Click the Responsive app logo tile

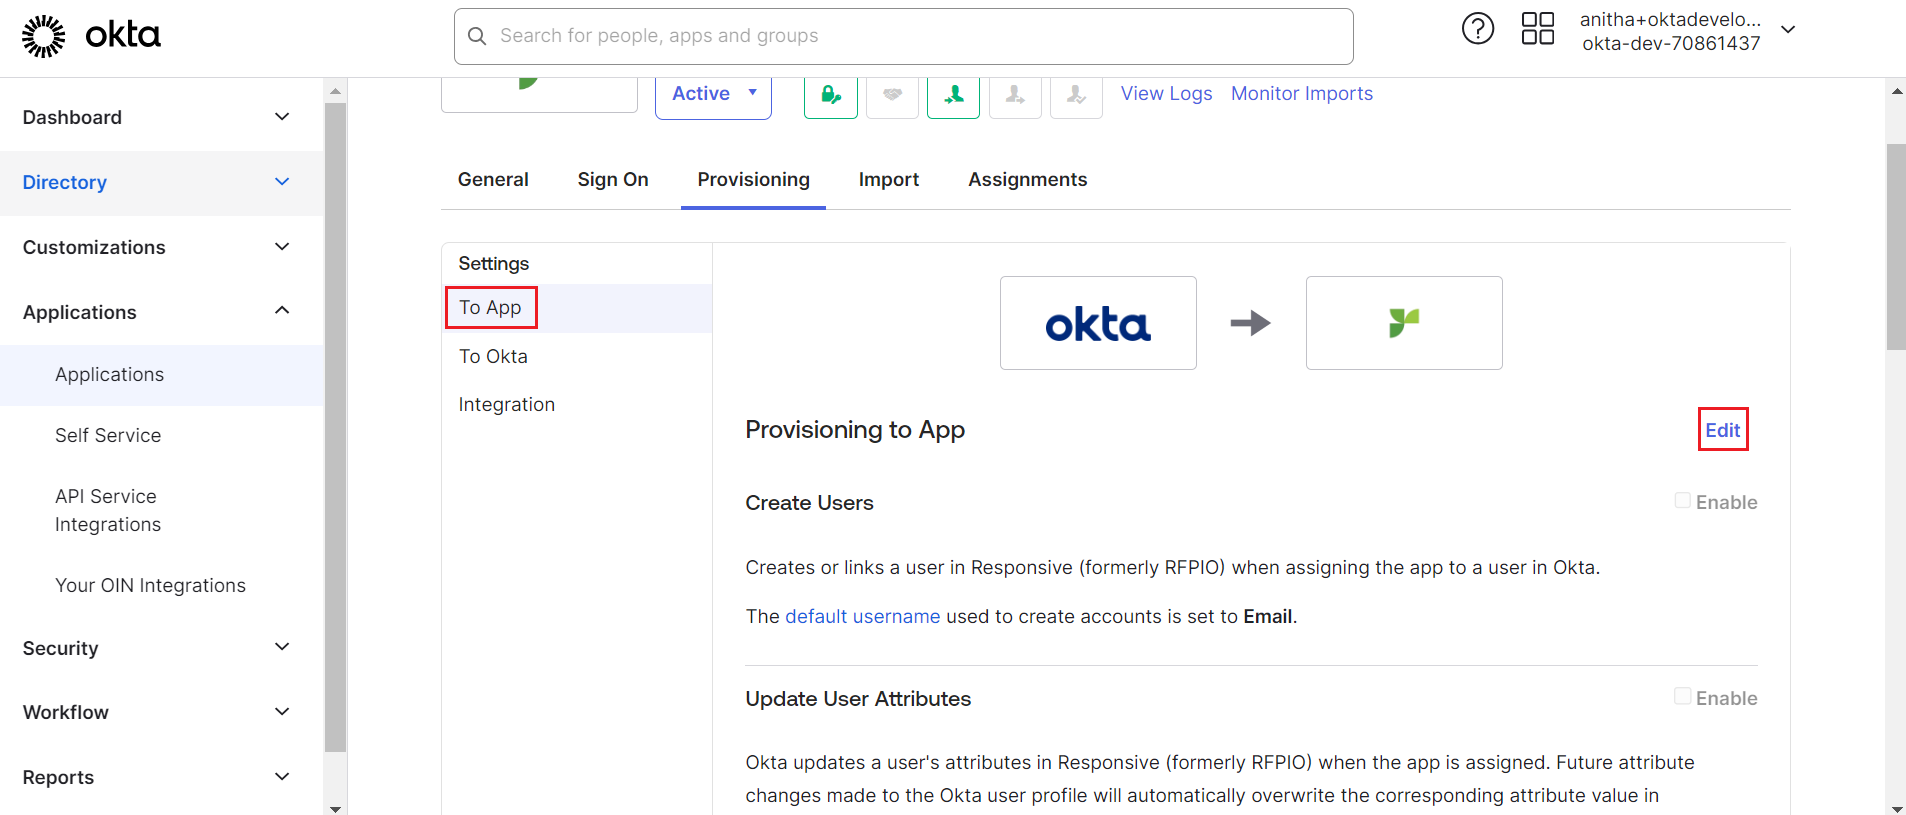coord(1404,323)
